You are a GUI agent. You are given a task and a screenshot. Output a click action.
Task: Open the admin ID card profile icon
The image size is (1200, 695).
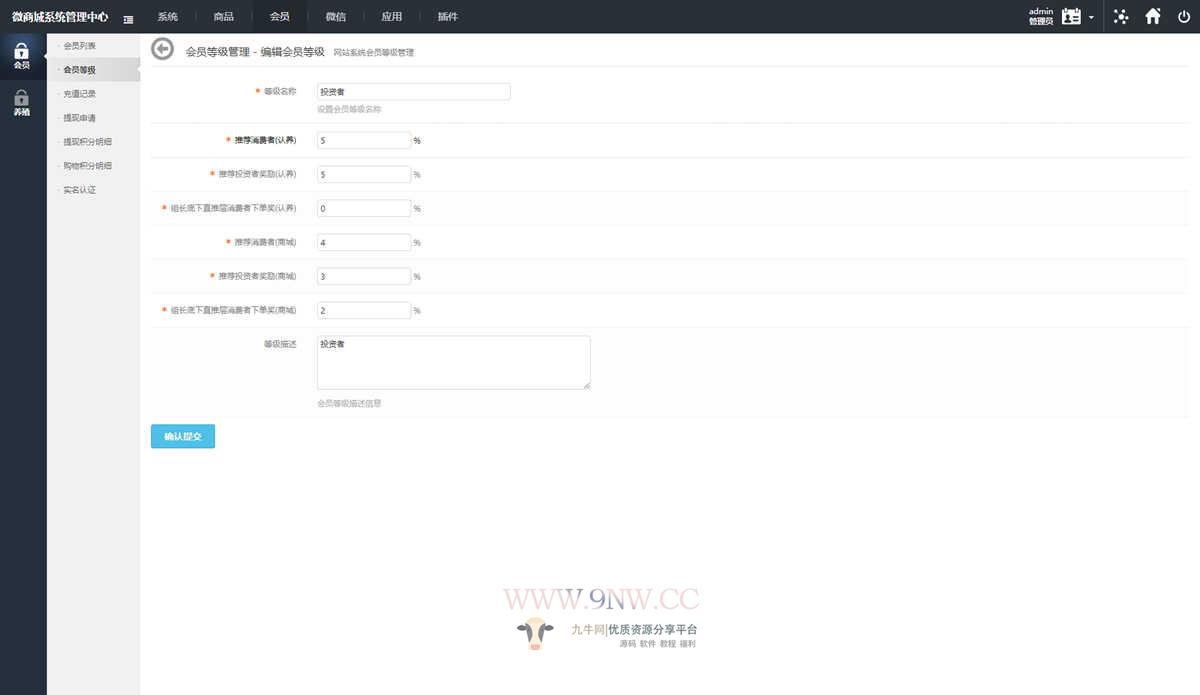pos(1072,17)
